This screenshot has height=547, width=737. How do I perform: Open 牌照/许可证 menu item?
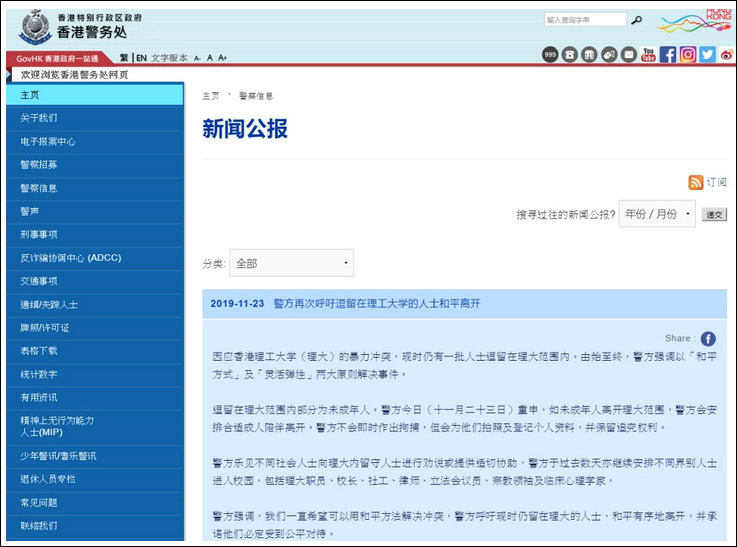(x=95, y=328)
